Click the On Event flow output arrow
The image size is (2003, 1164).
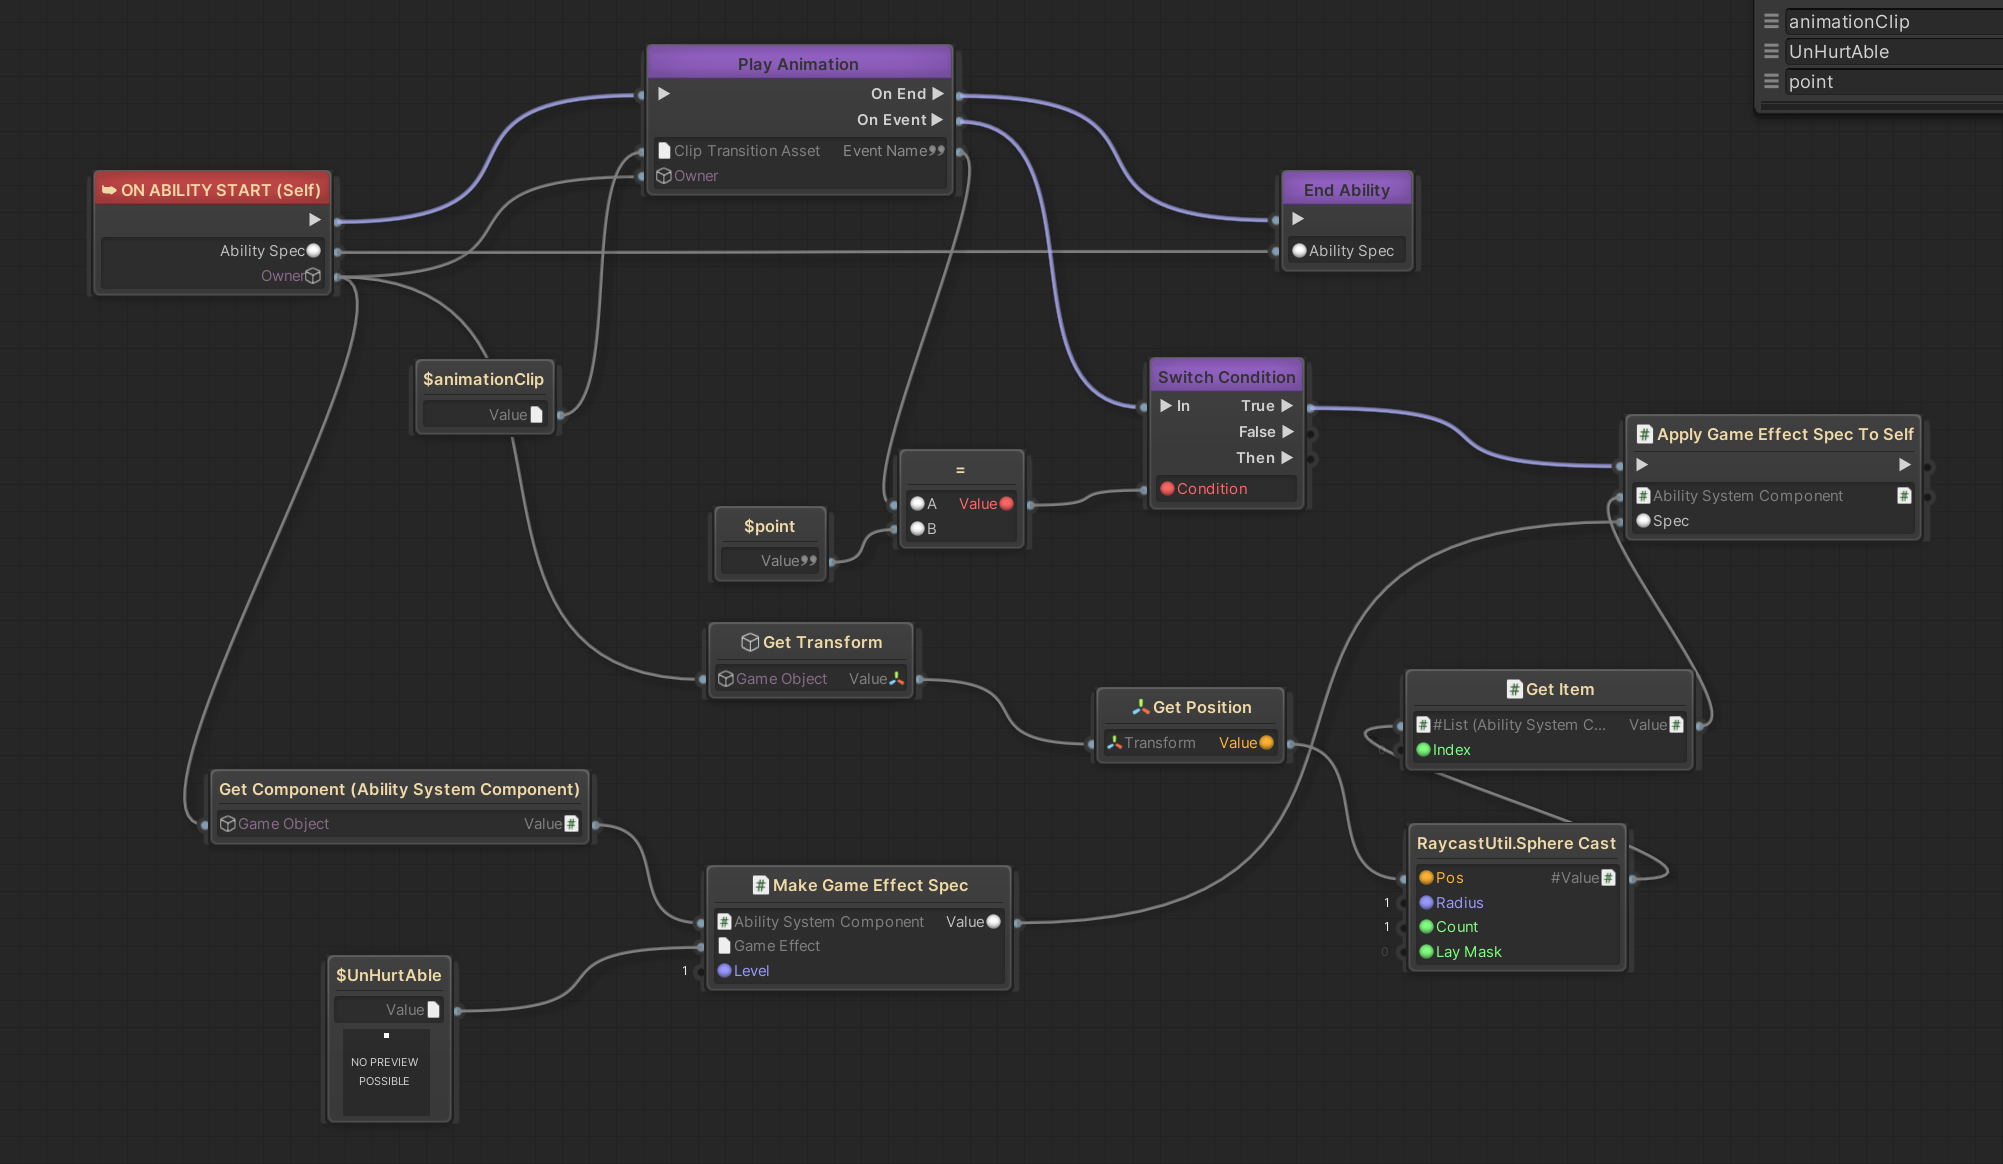click(937, 119)
